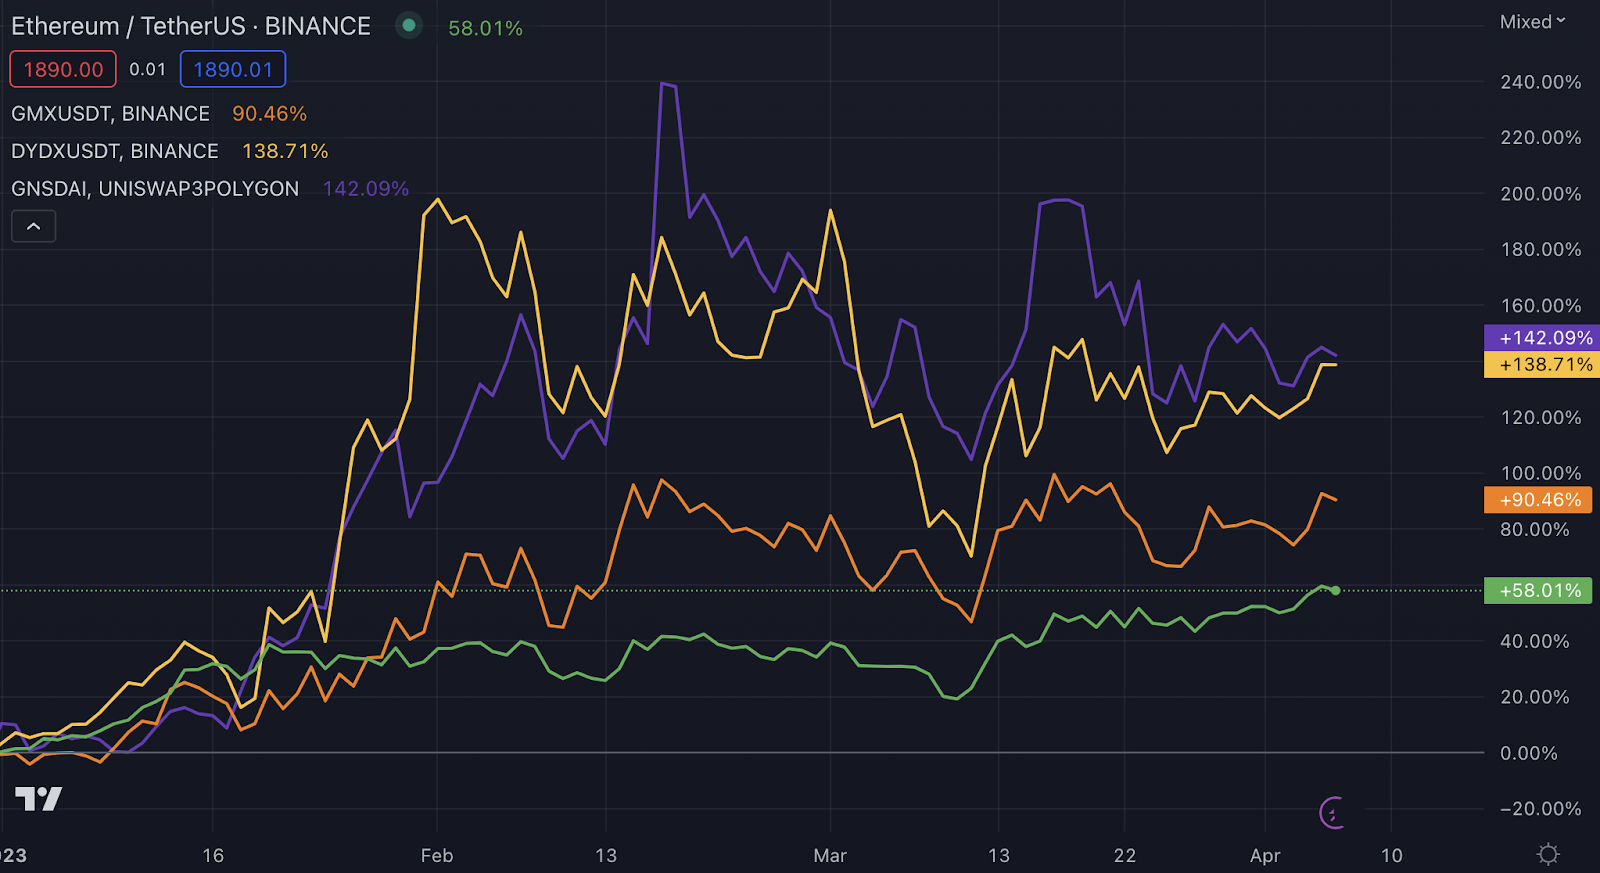The height and width of the screenshot is (873, 1600).
Task: Click the 0.00% level on price axis
Action: coord(1528,753)
